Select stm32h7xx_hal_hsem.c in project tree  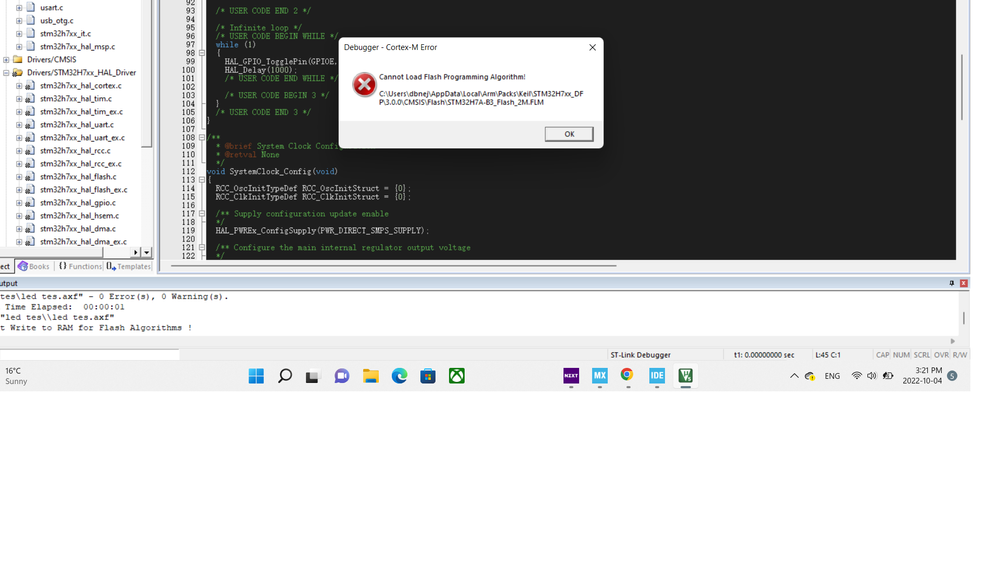pyautogui.click(x=79, y=215)
